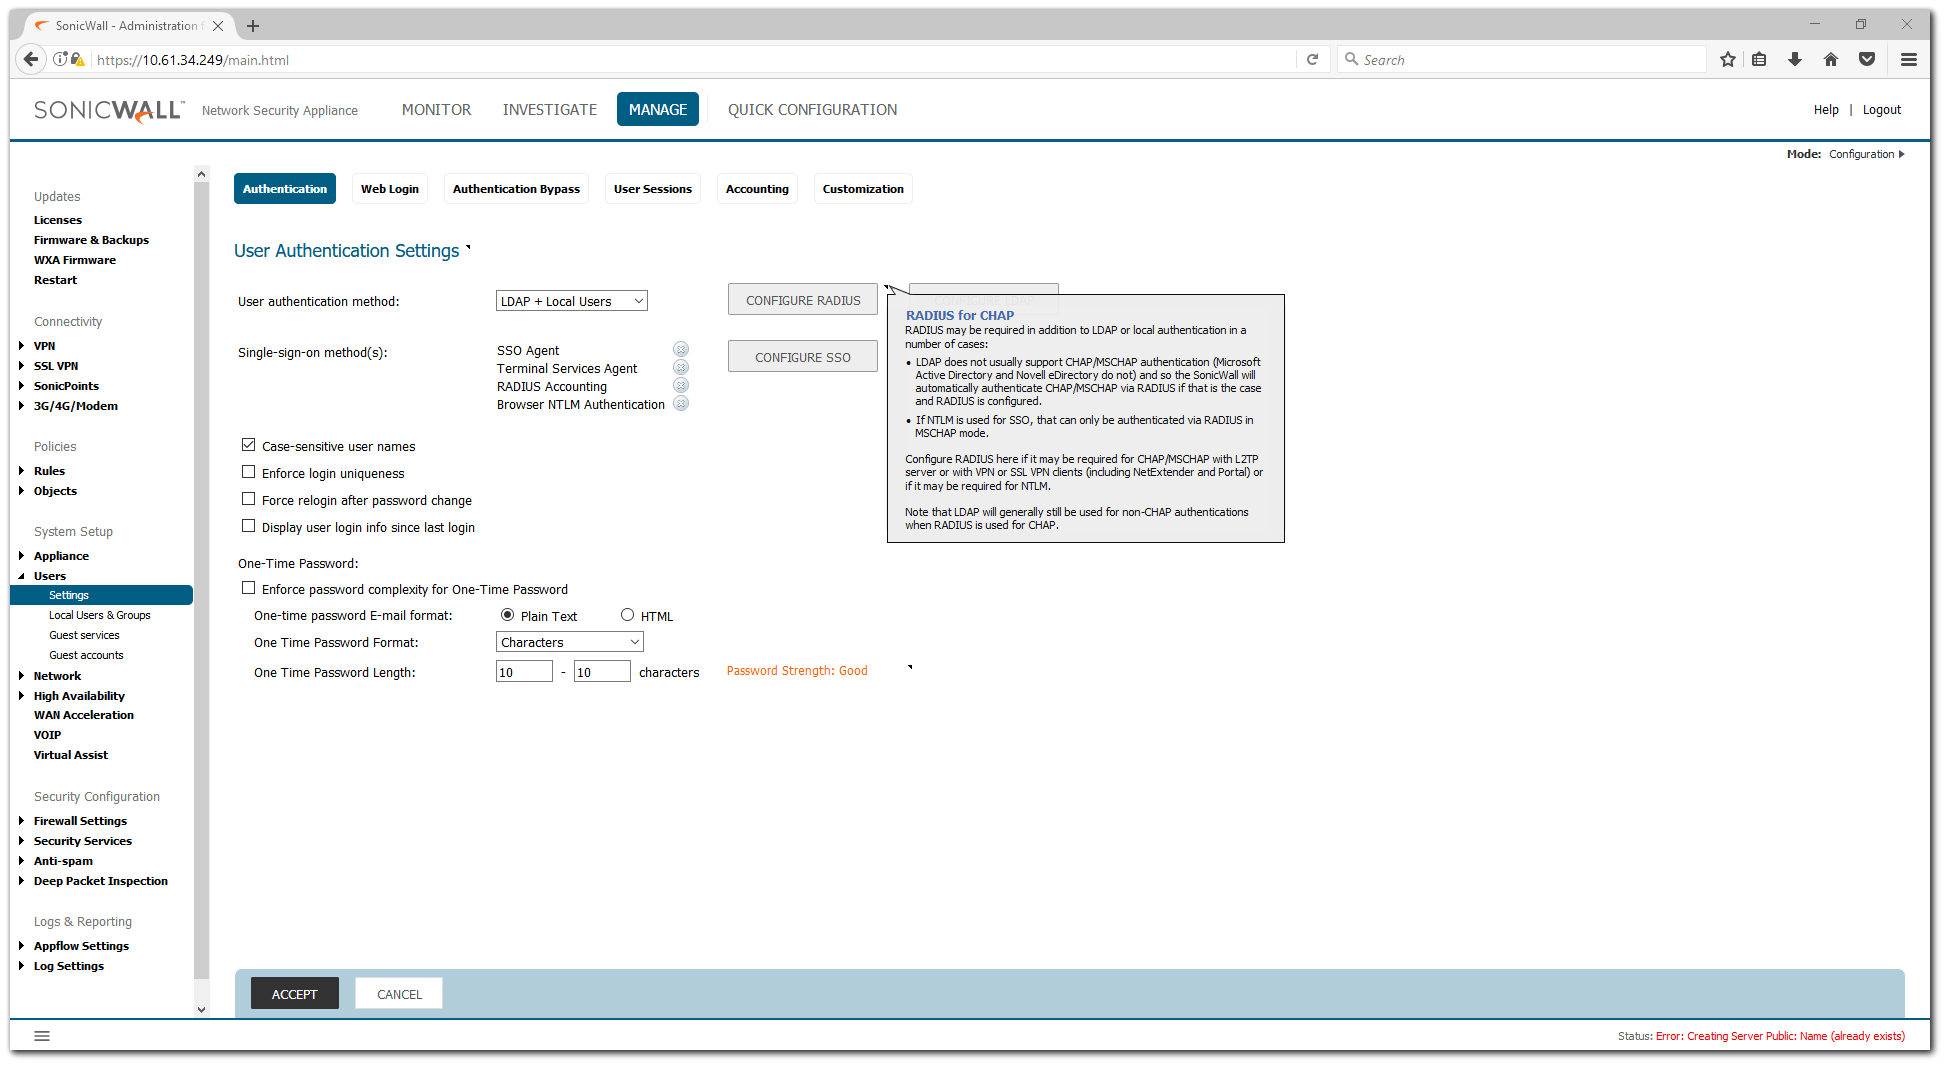Click the Terminal Services Agent status icon
Viewport: 1948px width, 1068px height.
point(681,367)
